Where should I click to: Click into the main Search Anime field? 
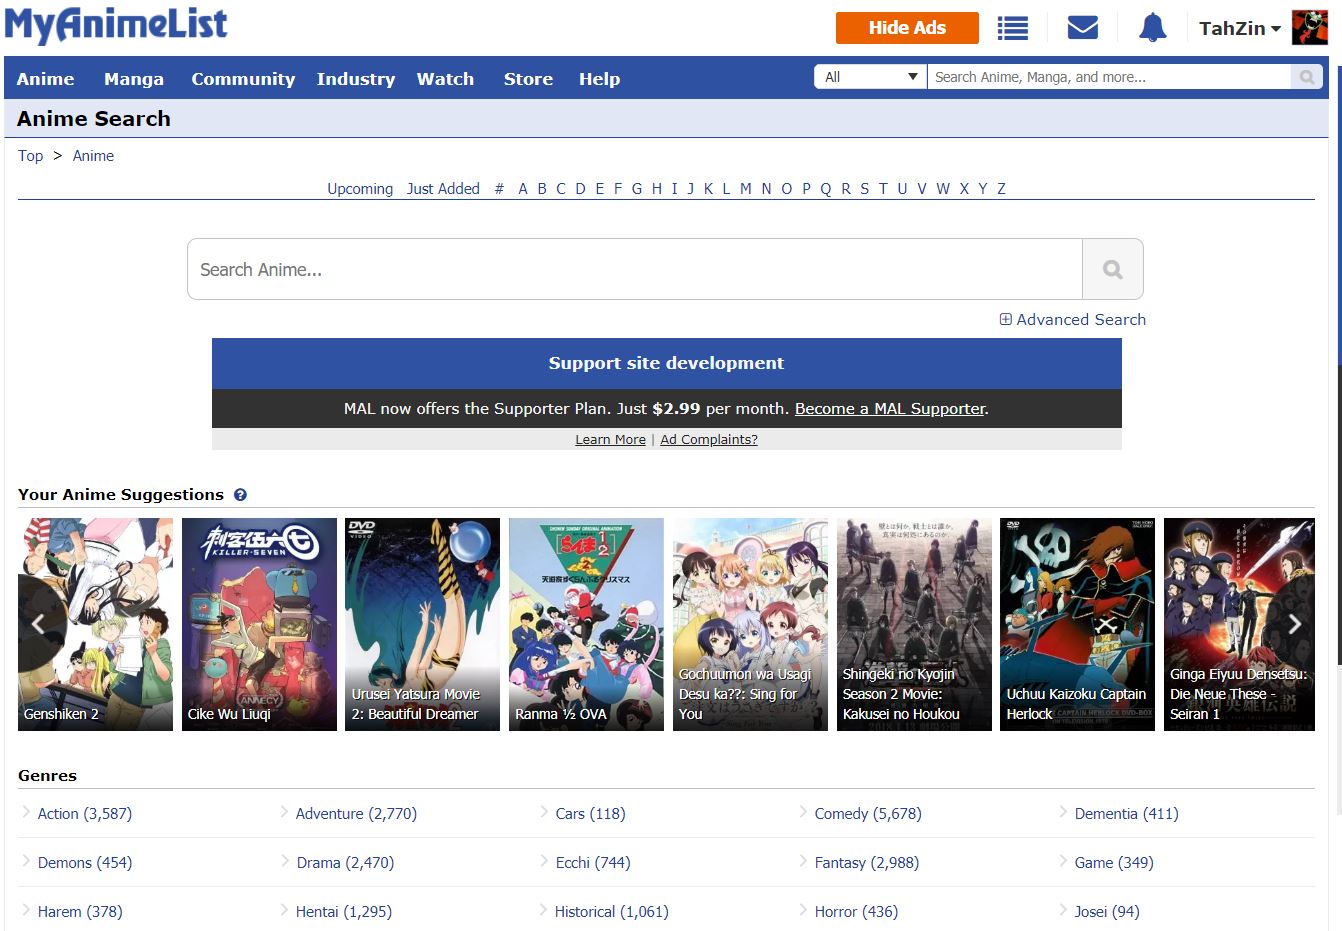635,269
